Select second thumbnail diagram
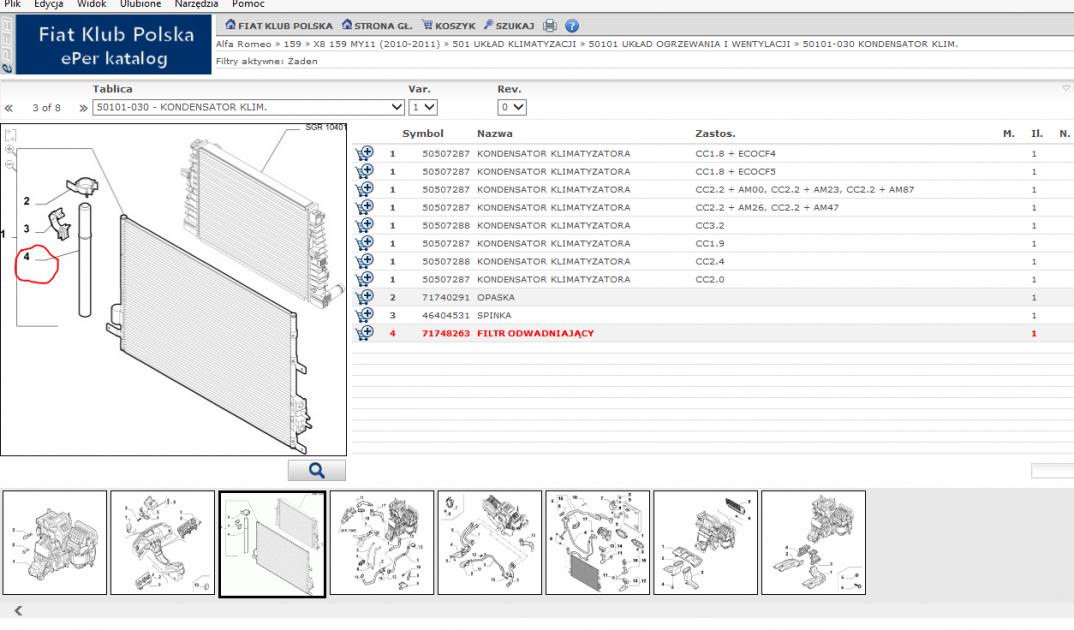 (162, 542)
